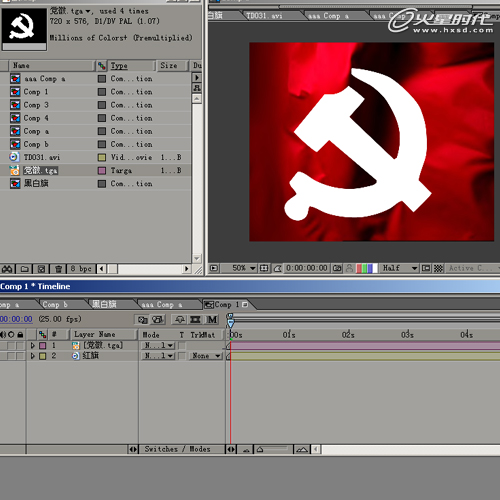Click the Comp 1 tab menu icon

tap(245, 304)
